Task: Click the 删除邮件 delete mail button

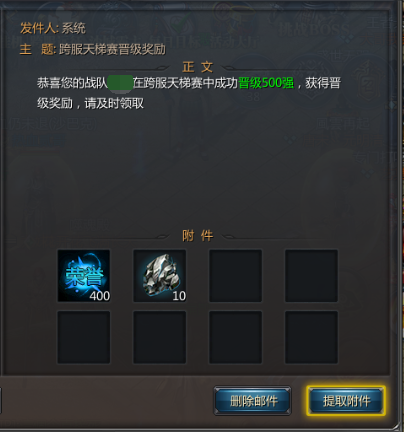Action: [253, 401]
